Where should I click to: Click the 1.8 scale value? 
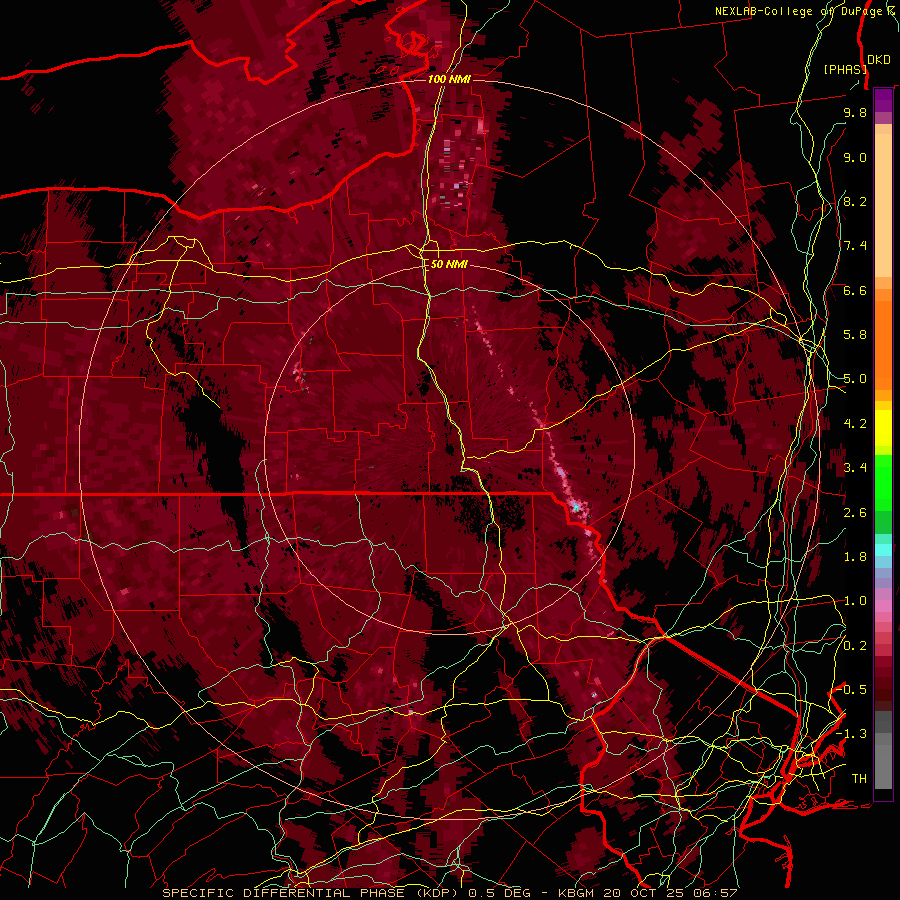[x=855, y=557]
